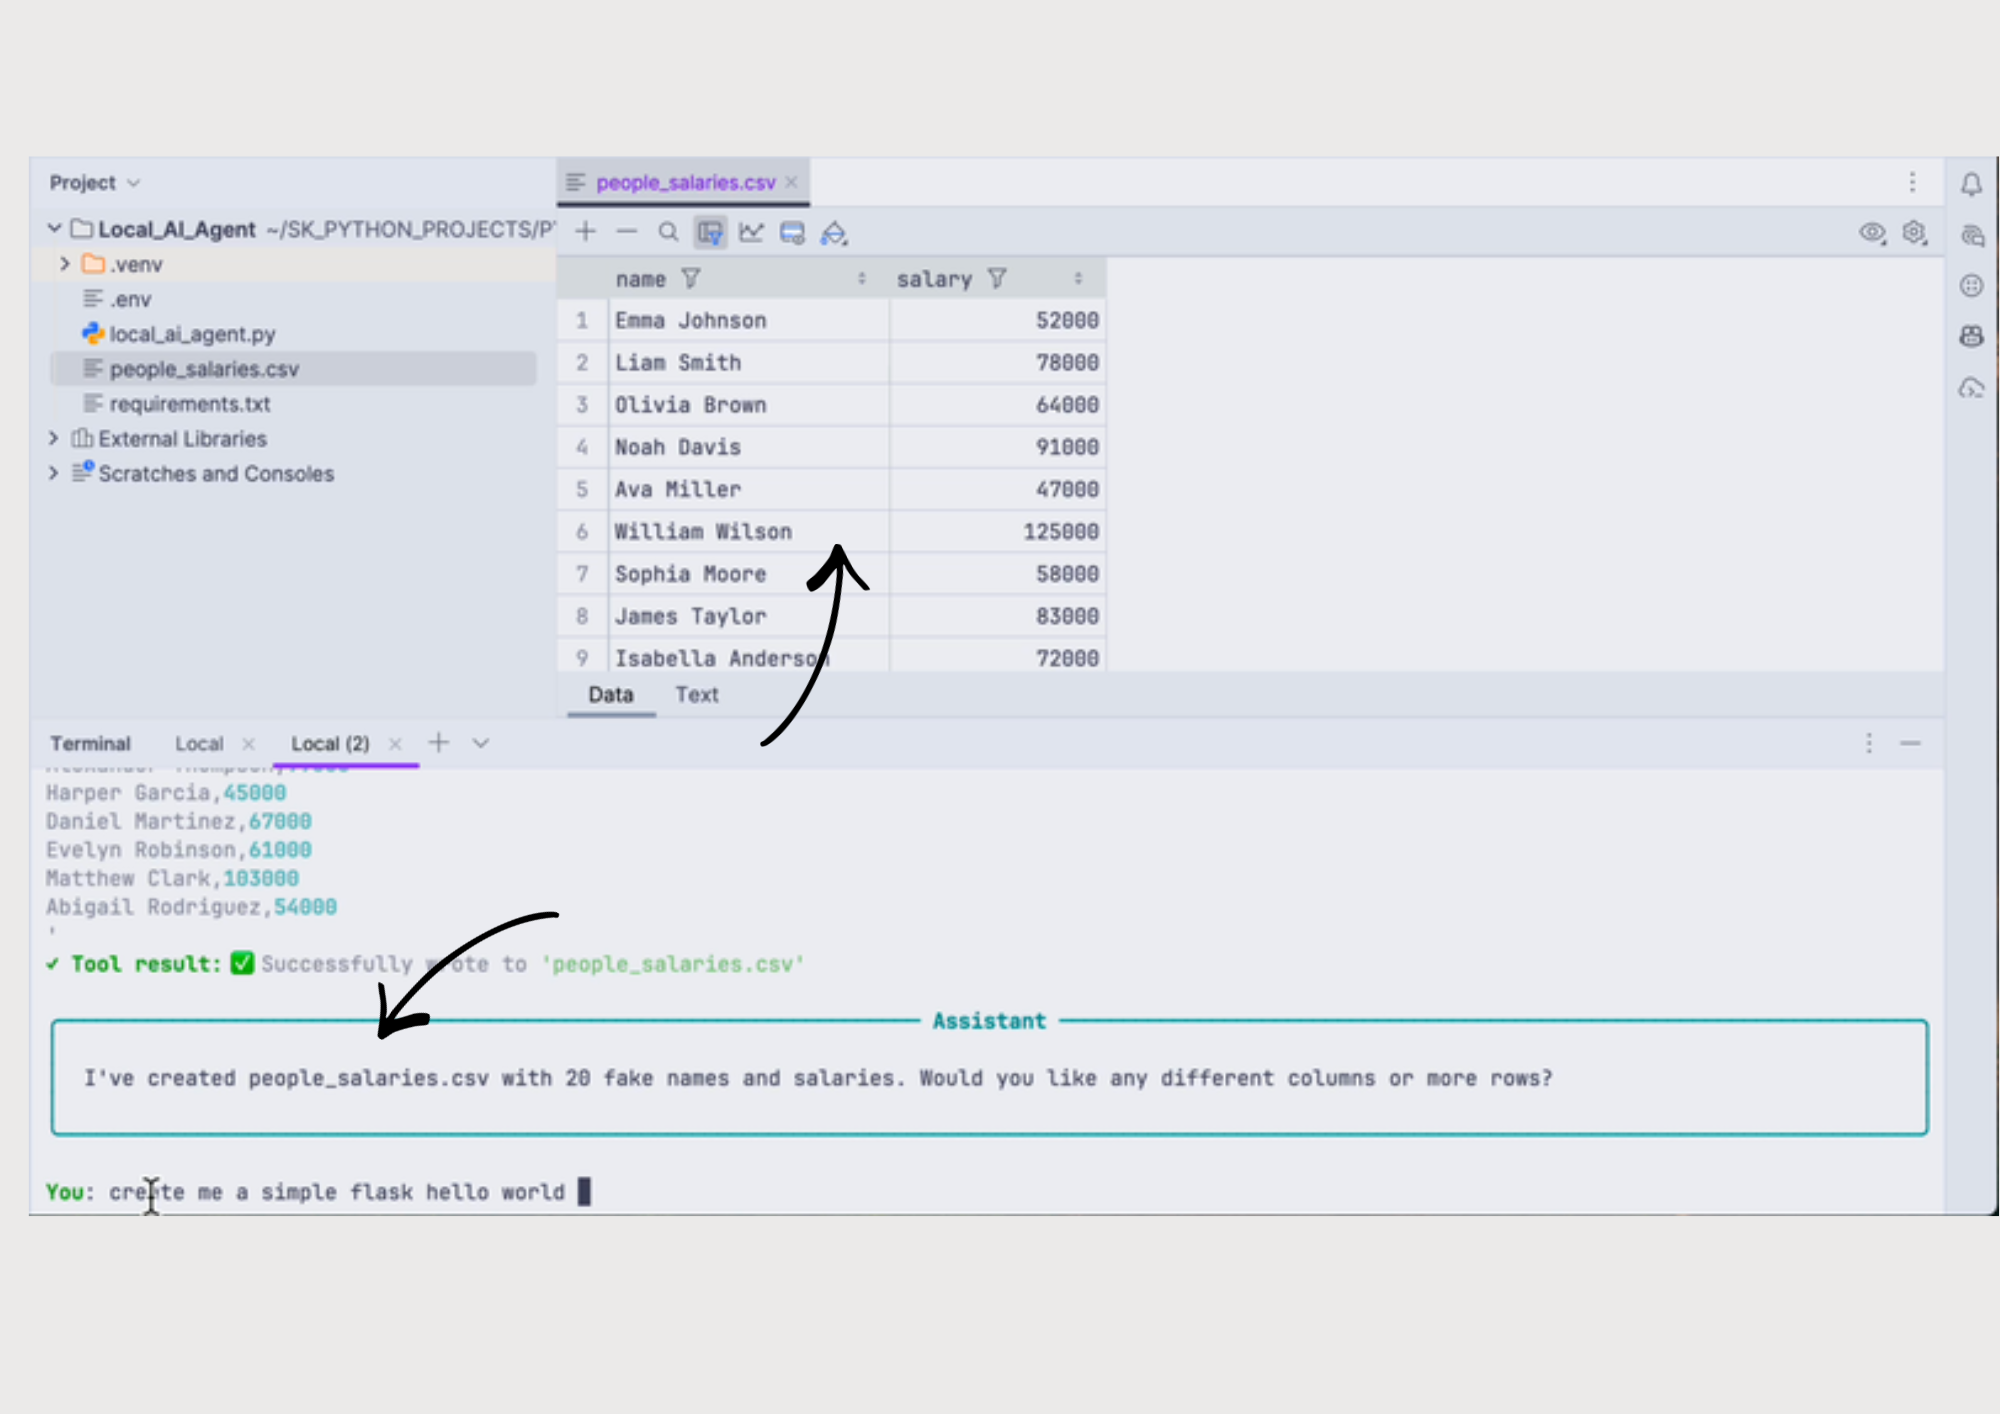Open CSV settings gear icon
The width and height of the screenshot is (2000, 1414).
click(x=1914, y=232)
